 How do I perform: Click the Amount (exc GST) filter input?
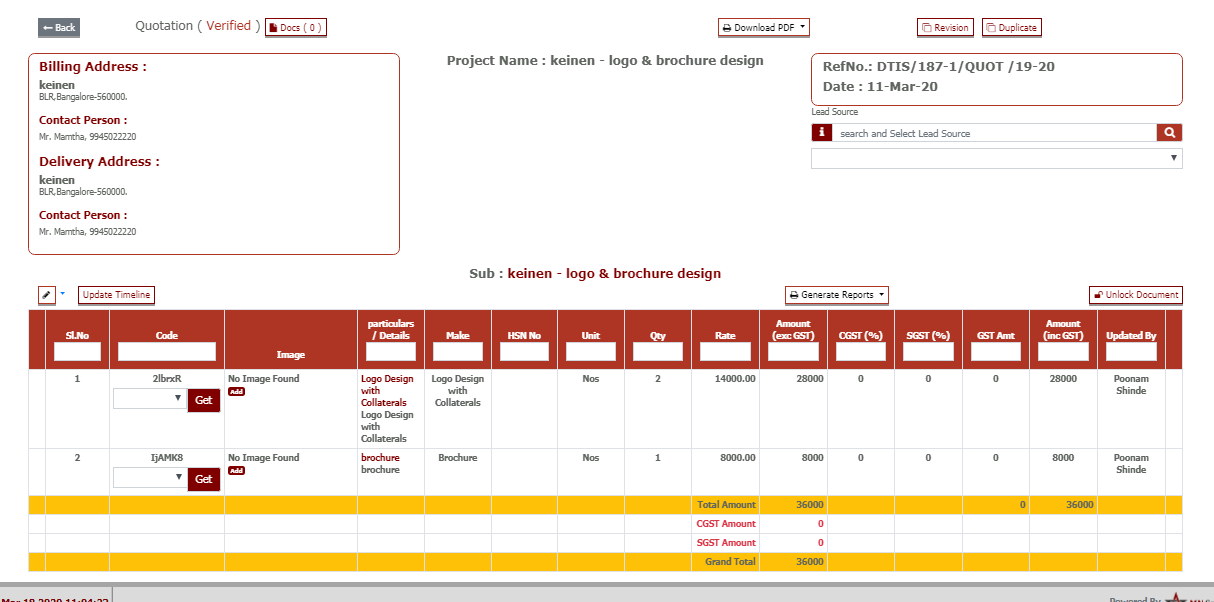click(x=793, y=351)
